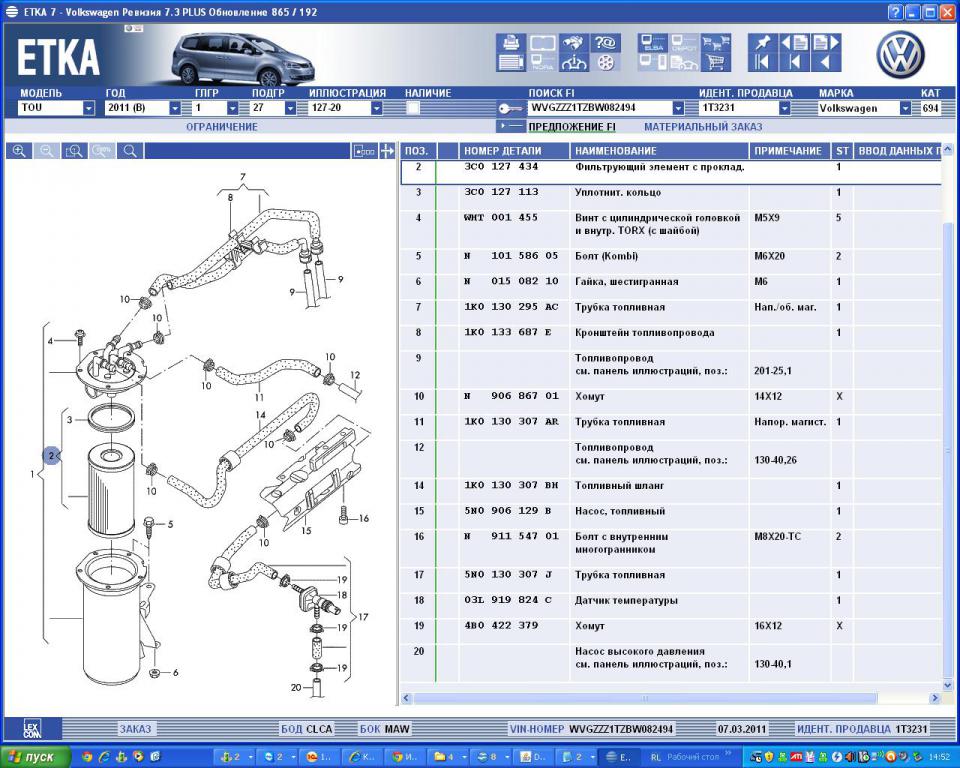The image size is (960, 768).
Task: Click the film reel icon
Action: click(x=605, y=62)
